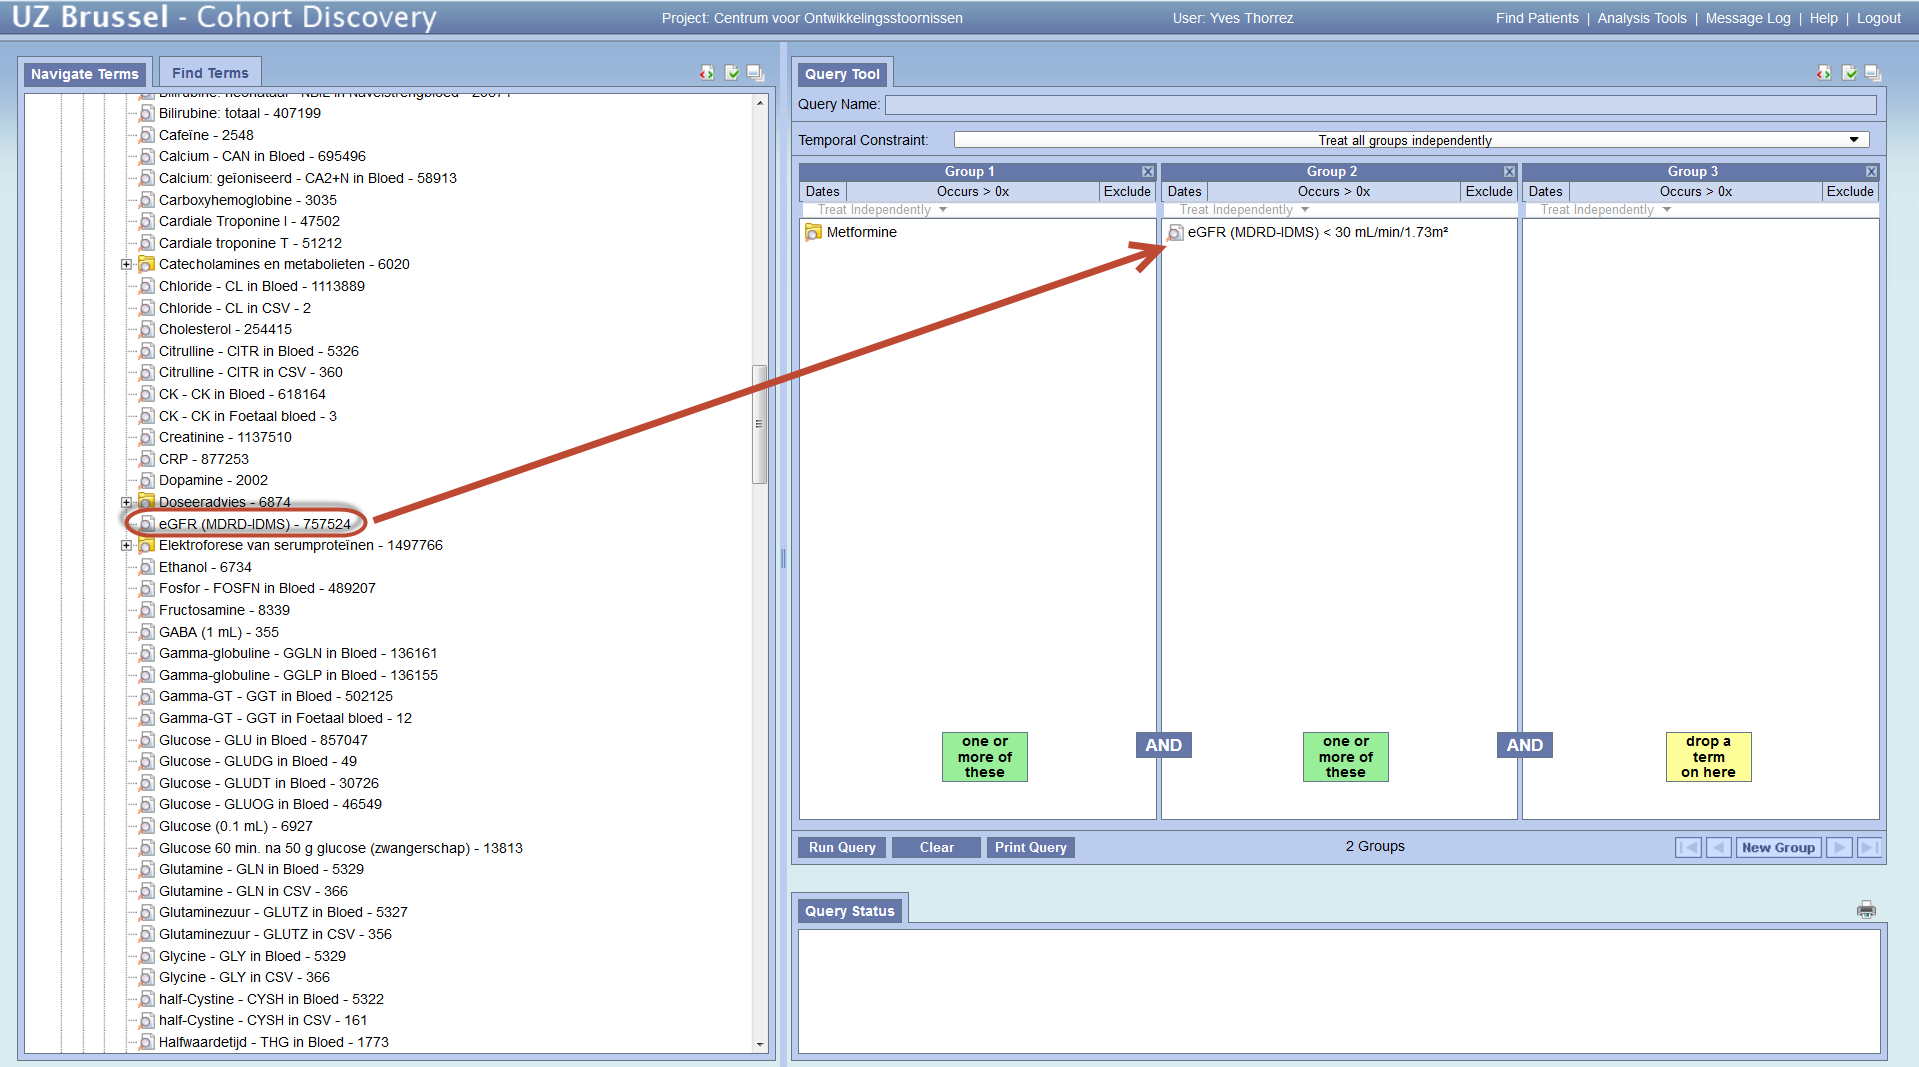Select the Query Status tab
Screen dimensions: 1919x1067
coord(850,911)
